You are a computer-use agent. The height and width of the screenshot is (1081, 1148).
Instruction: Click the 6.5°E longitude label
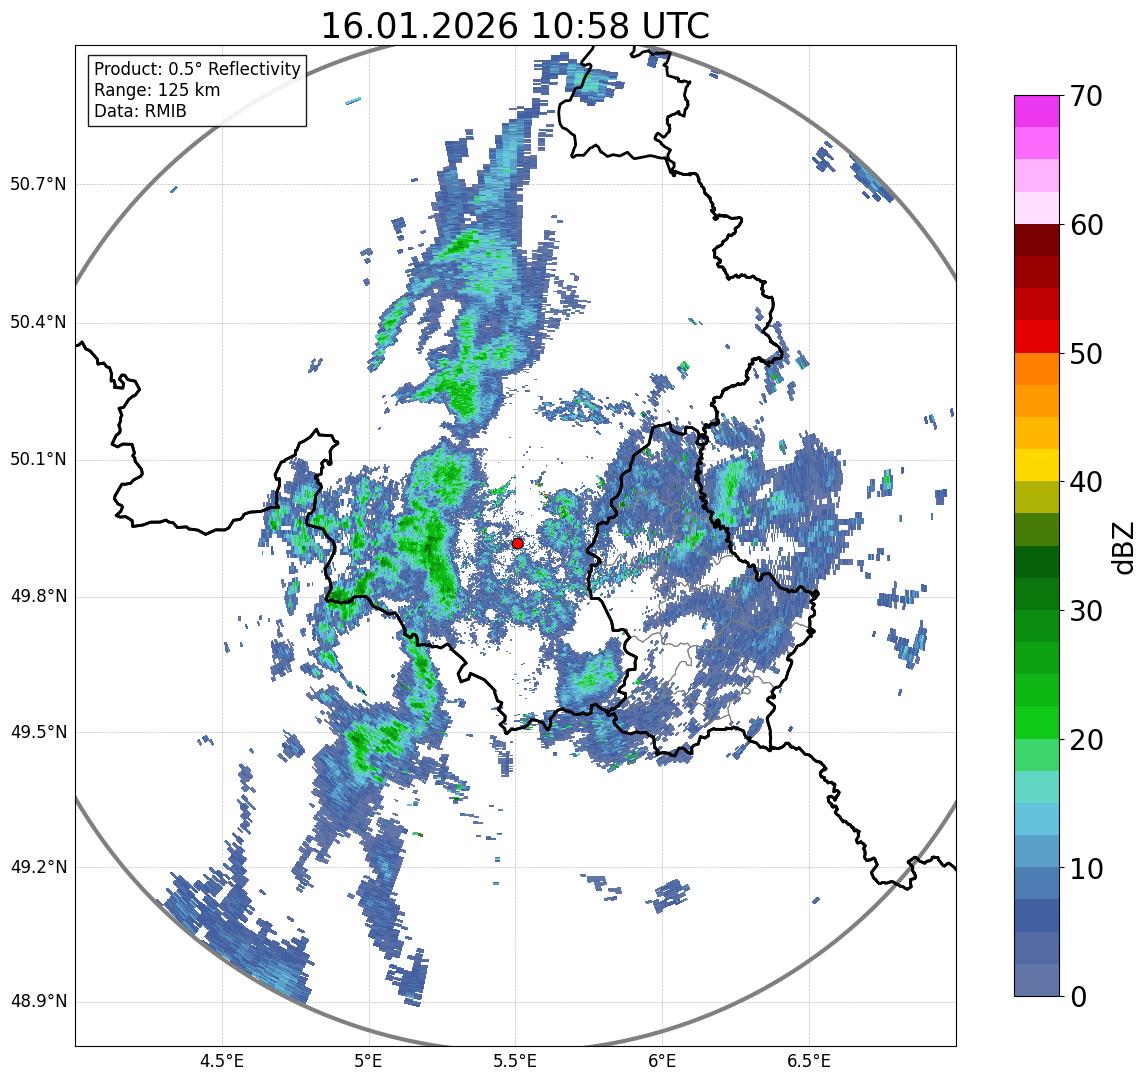[x=810, y=1061]
